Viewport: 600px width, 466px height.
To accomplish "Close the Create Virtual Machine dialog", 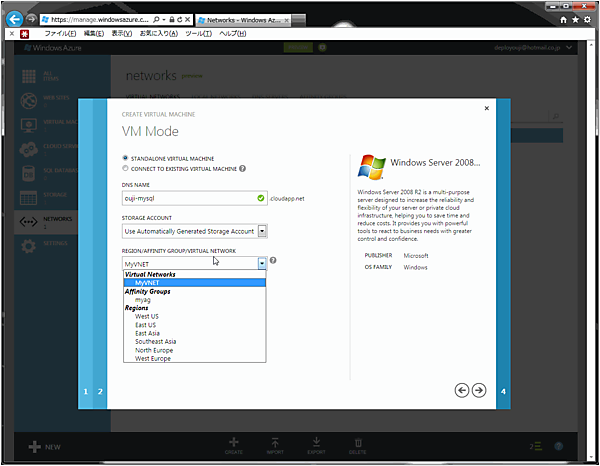I will point(487,108).
